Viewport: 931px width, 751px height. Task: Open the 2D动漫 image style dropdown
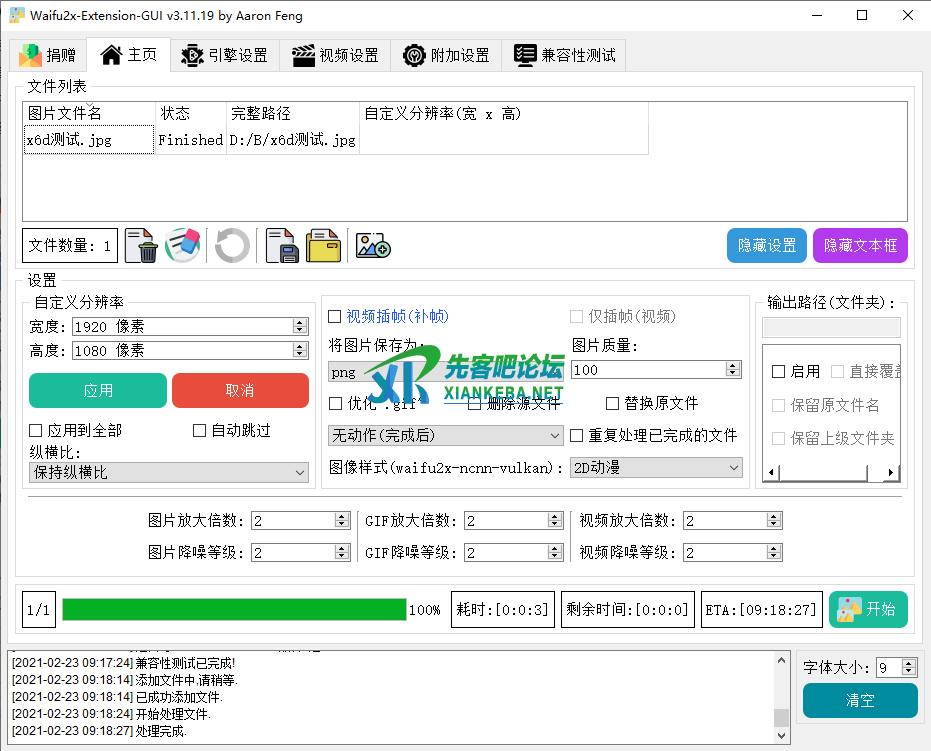tap(656, 467)
